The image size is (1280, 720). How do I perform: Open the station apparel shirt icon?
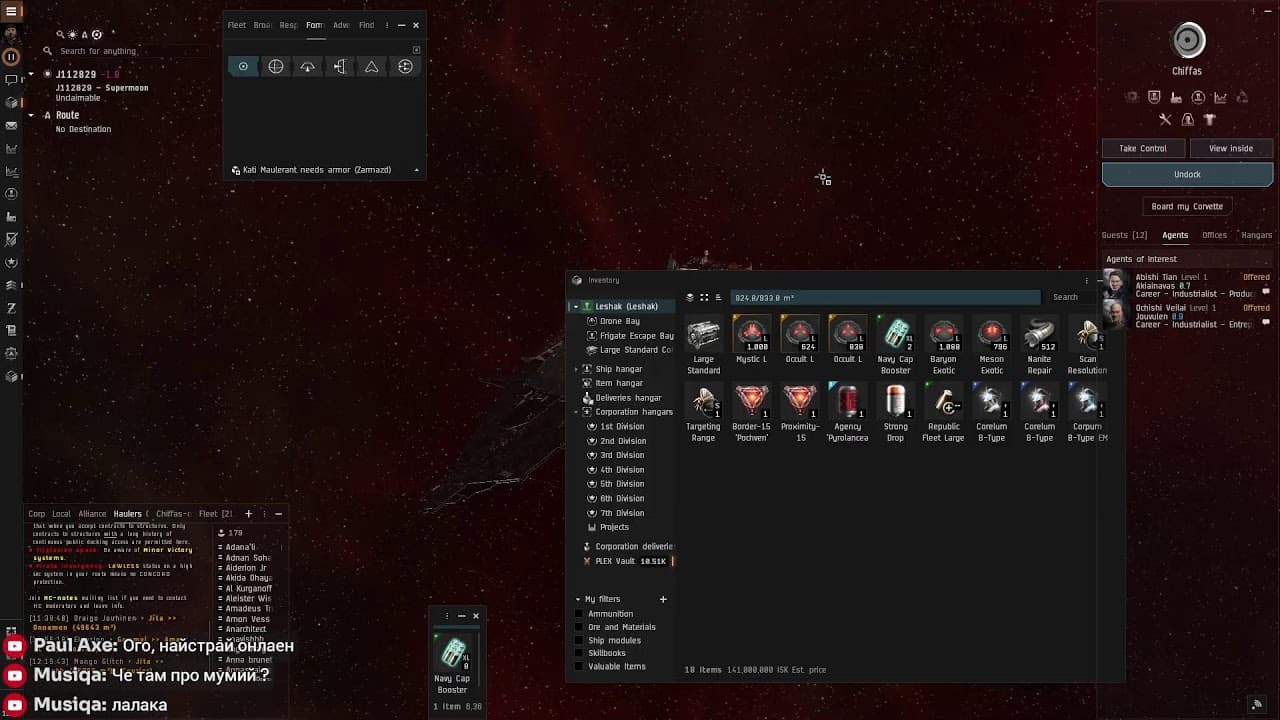click(x=1209, y=119)
